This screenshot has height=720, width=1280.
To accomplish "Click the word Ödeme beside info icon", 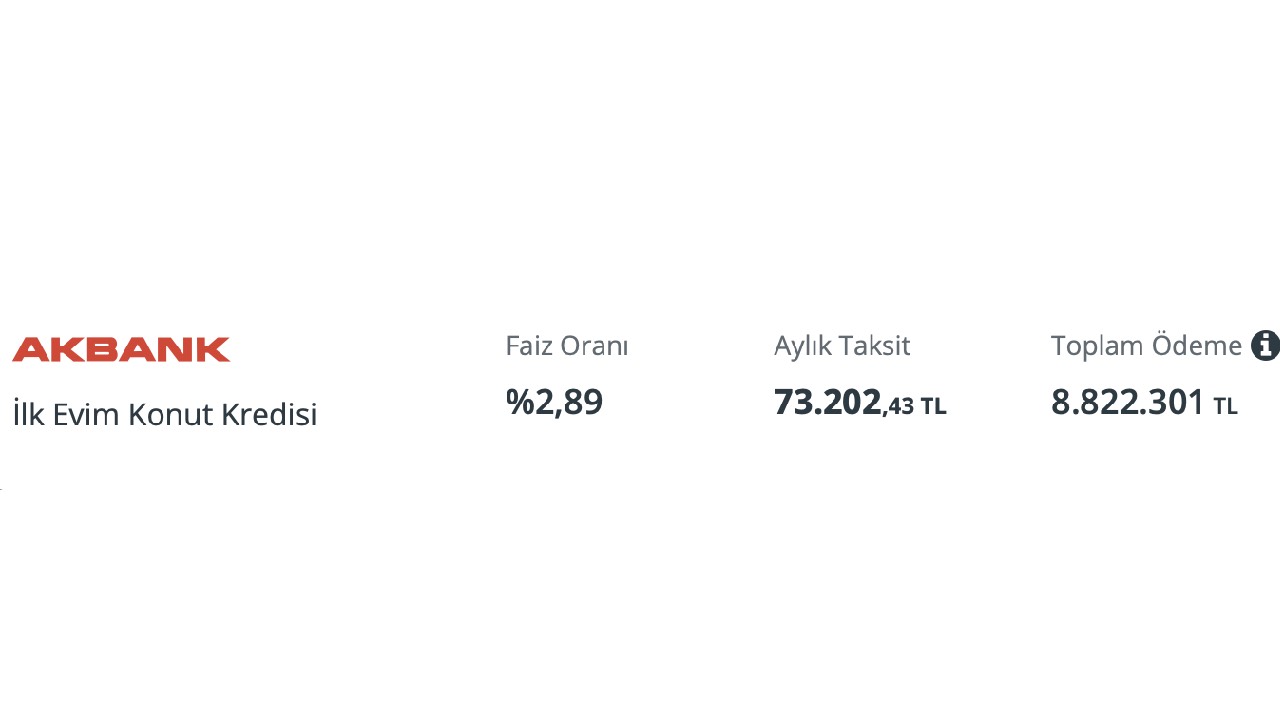I will [x=1196, y=346].
